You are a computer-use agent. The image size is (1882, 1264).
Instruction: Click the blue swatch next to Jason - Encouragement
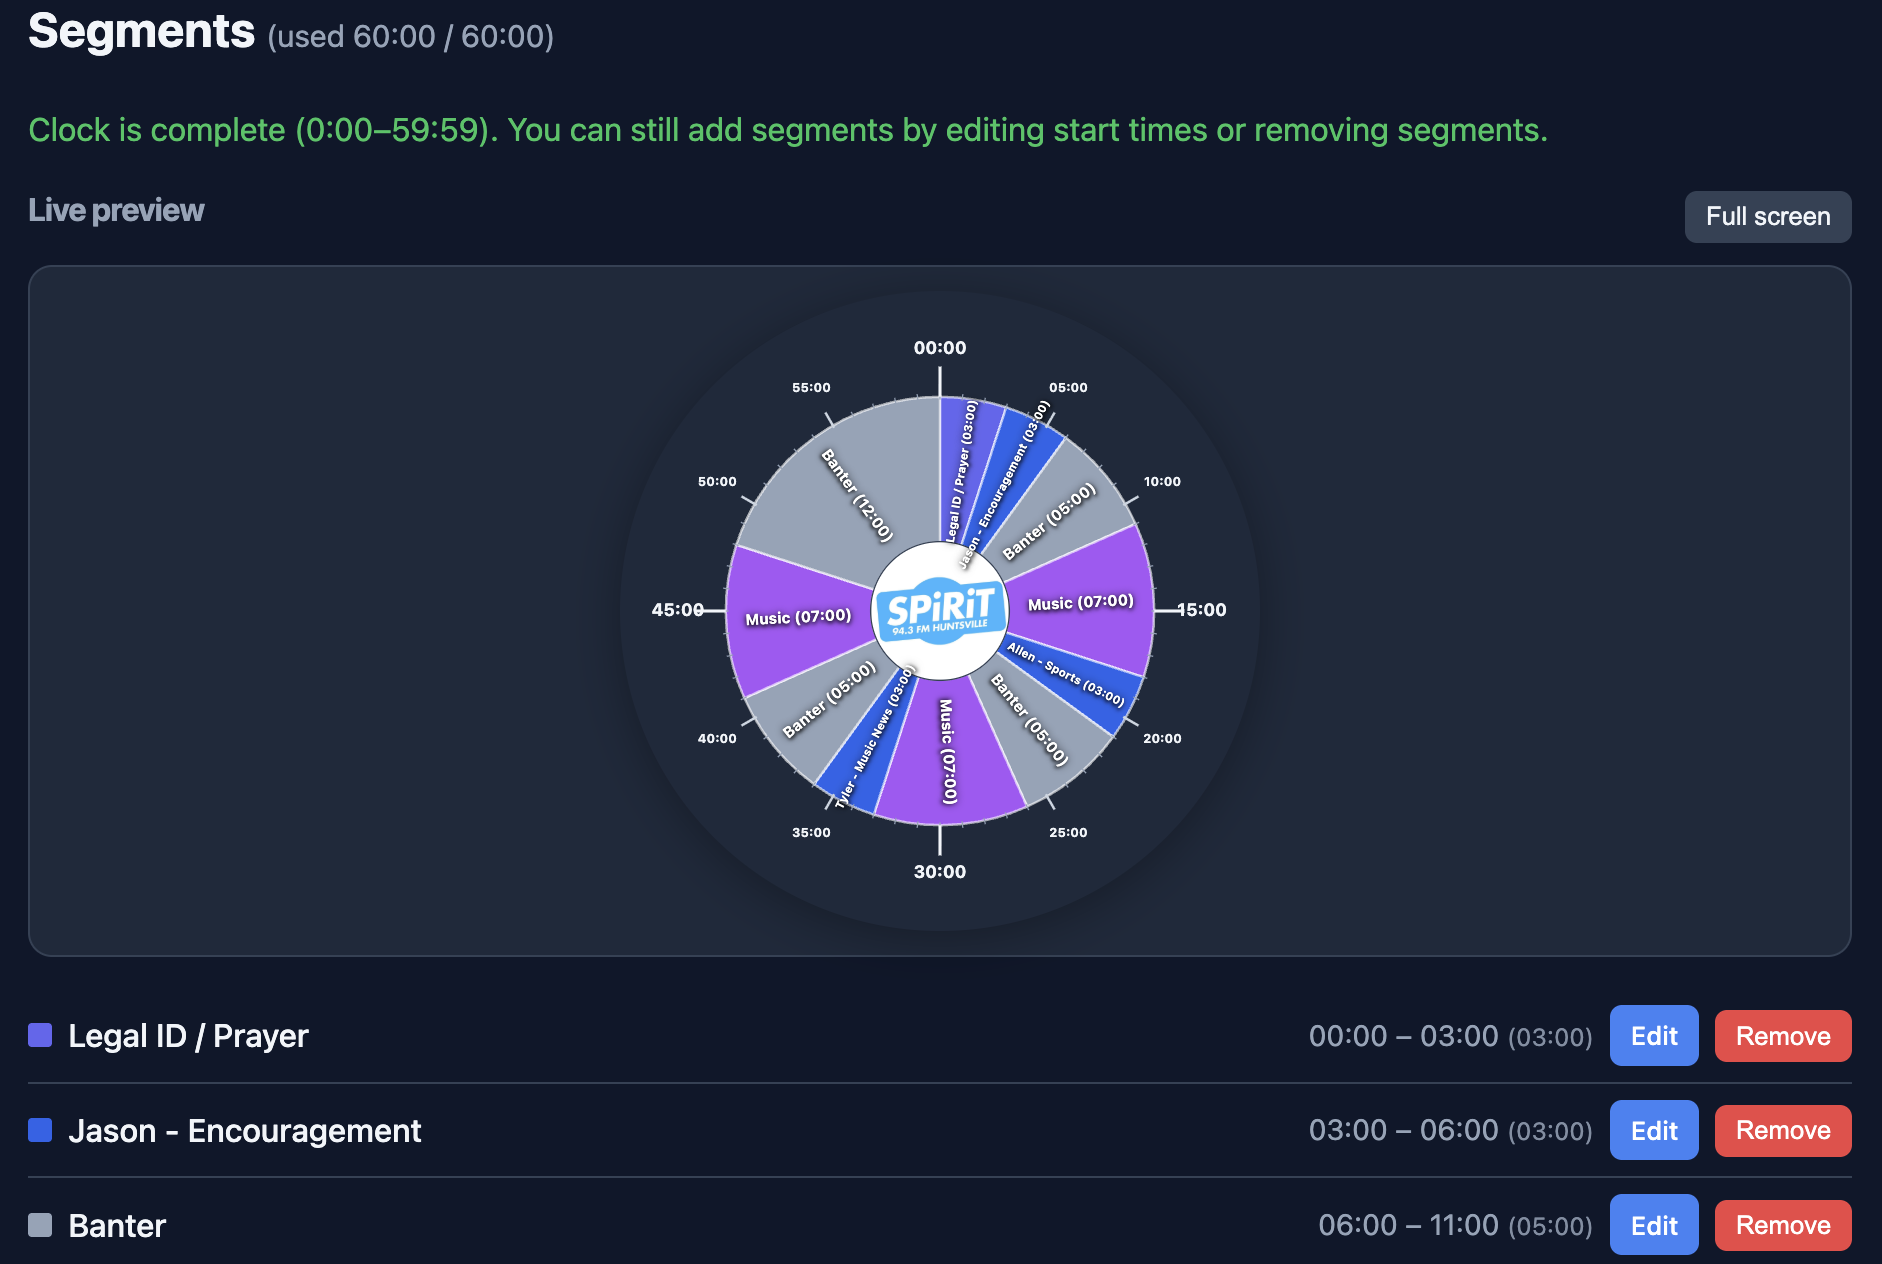(x=39, y=1130)
